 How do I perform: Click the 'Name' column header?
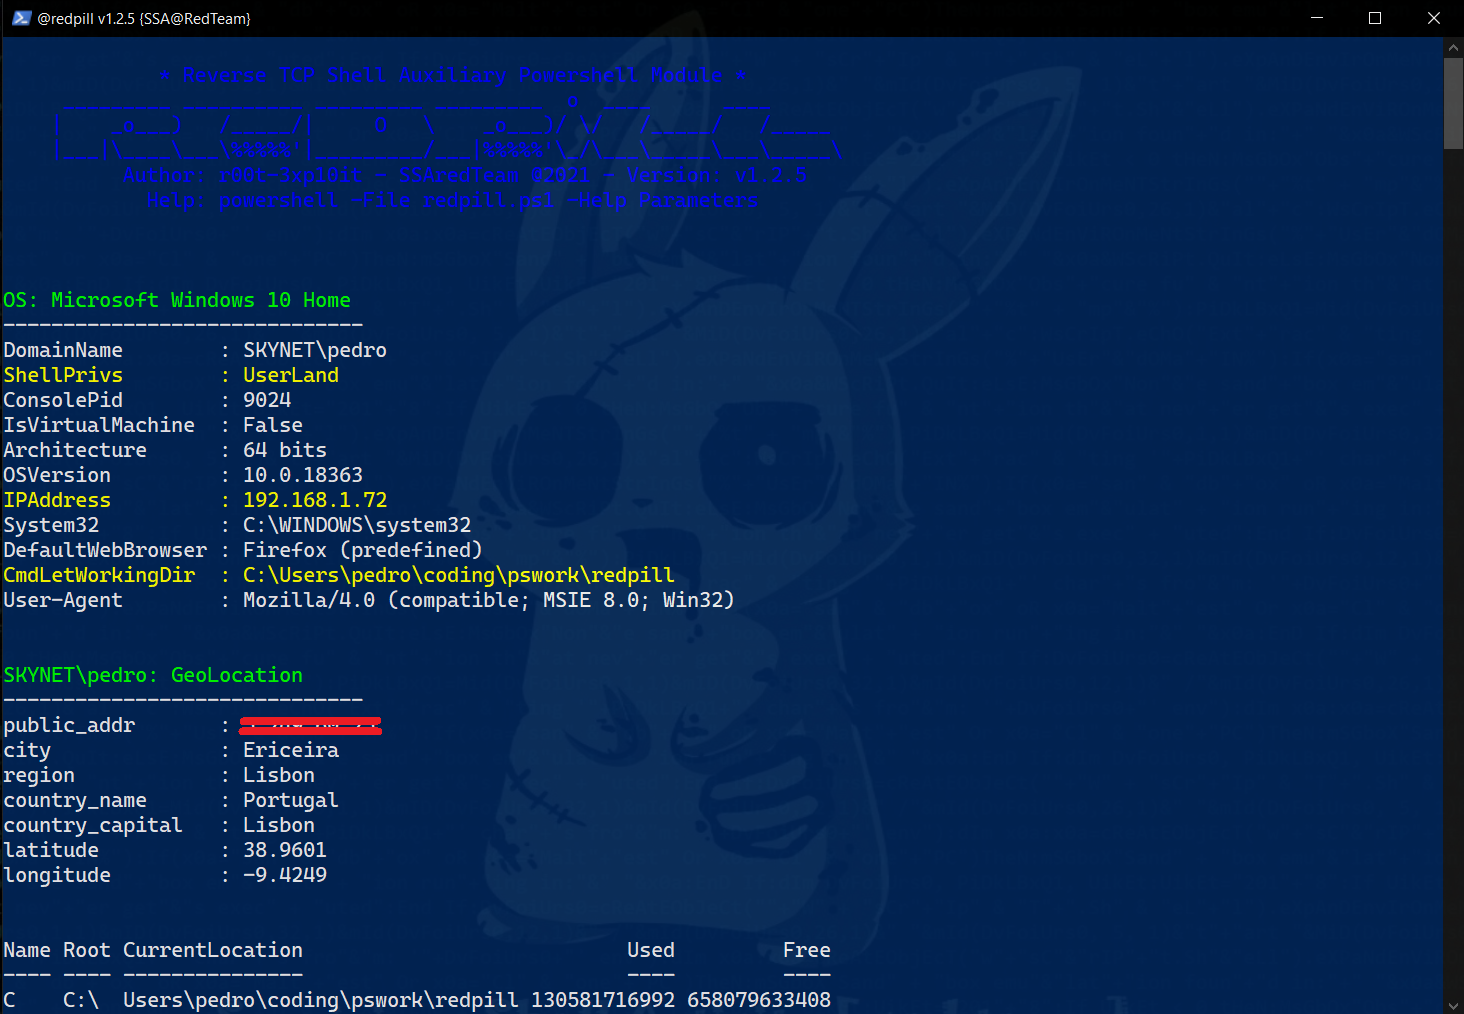27,950
